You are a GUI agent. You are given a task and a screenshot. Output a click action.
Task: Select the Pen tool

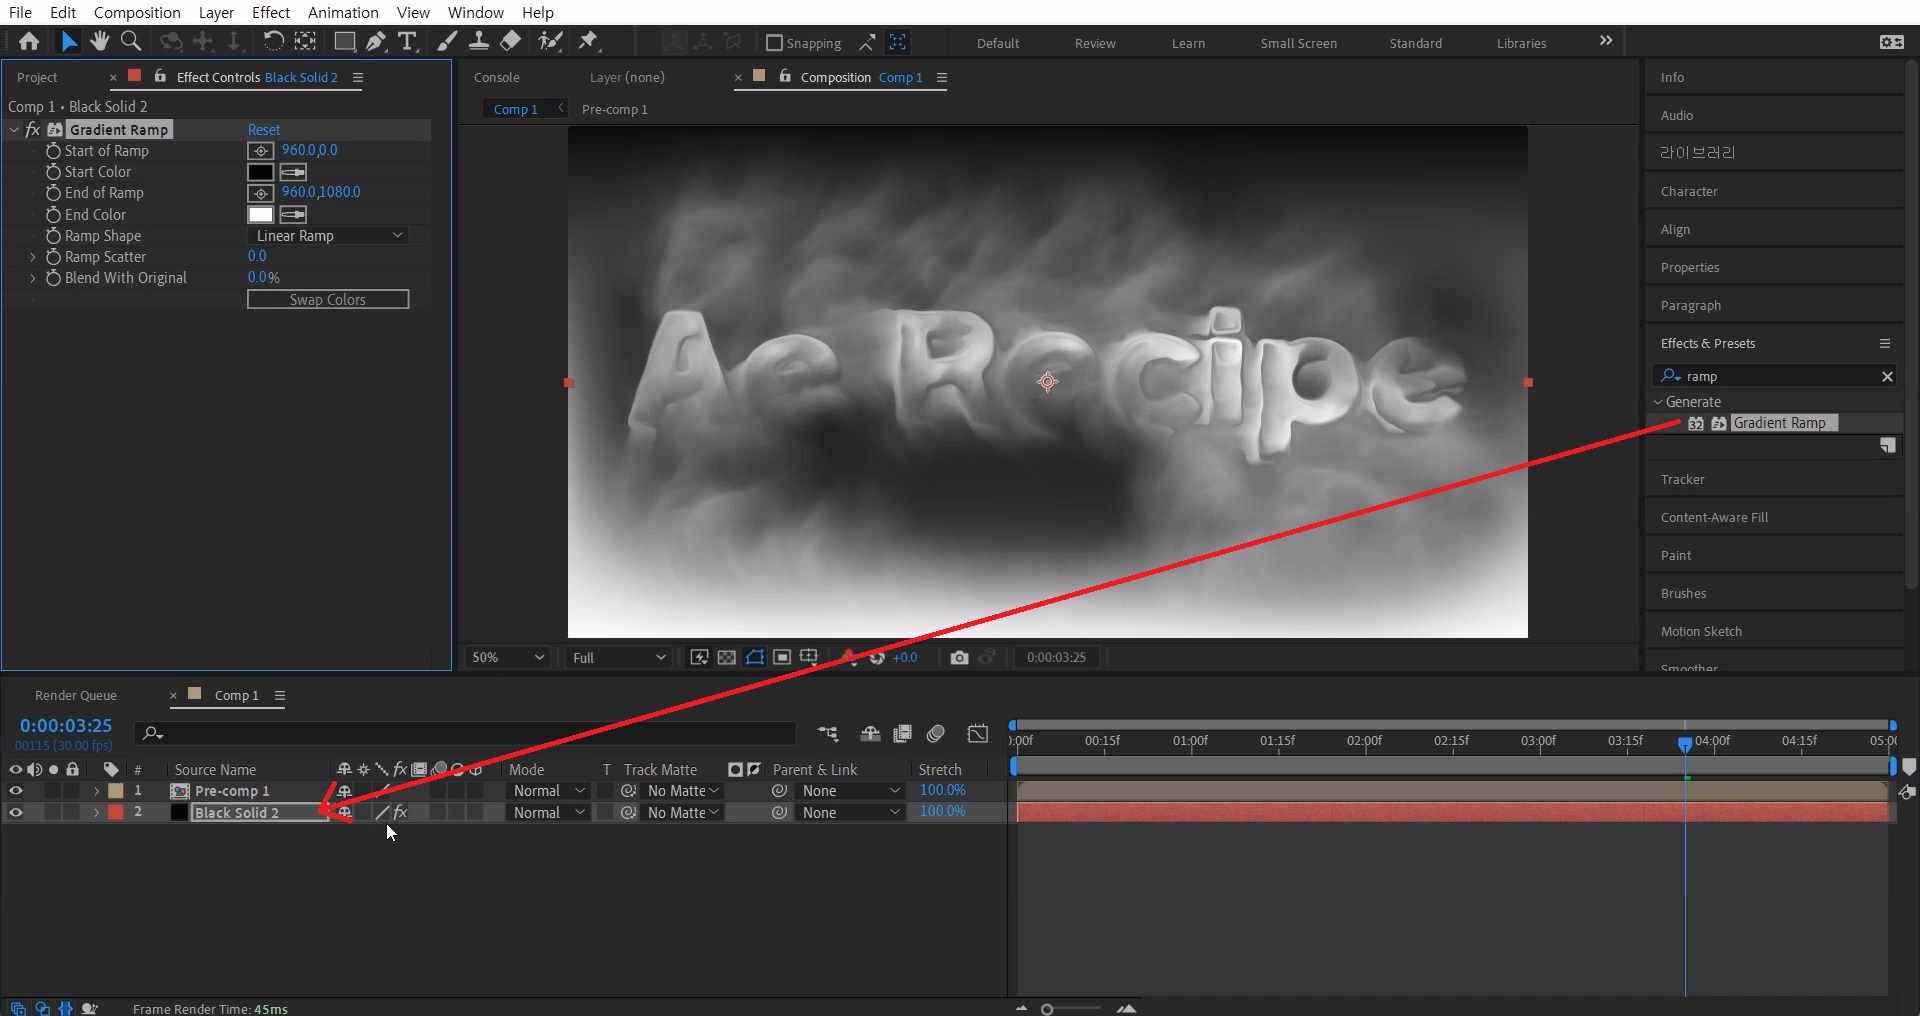click(x=376, y=41)
